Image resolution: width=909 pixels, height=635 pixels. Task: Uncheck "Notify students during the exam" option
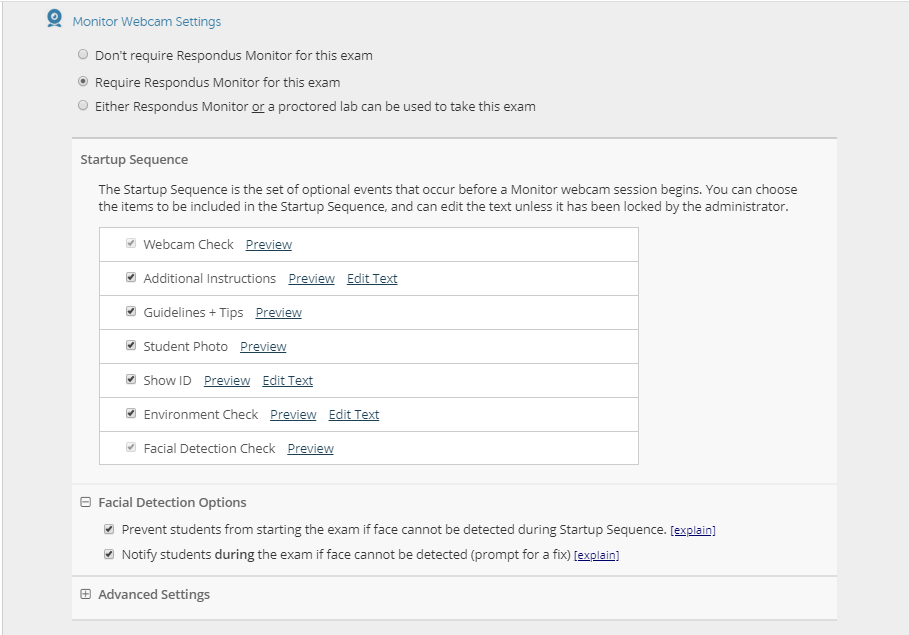109,554
